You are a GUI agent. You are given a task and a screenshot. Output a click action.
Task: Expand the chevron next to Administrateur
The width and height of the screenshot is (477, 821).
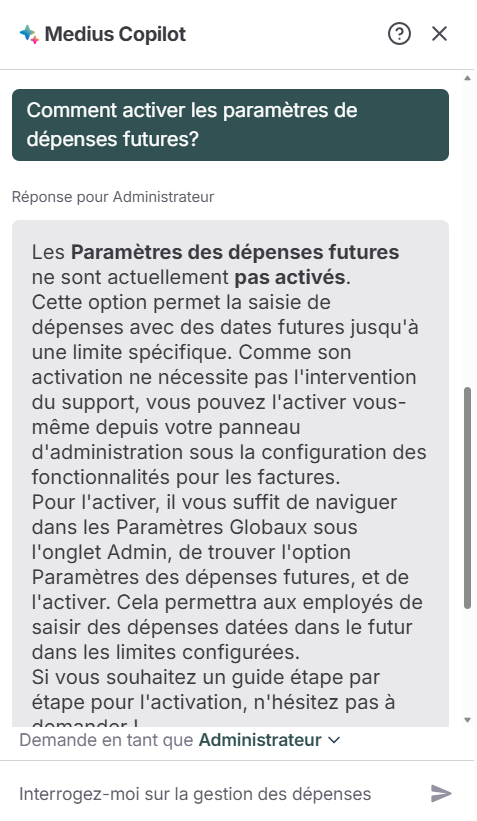pyautogui.click(x=334, y=740)
